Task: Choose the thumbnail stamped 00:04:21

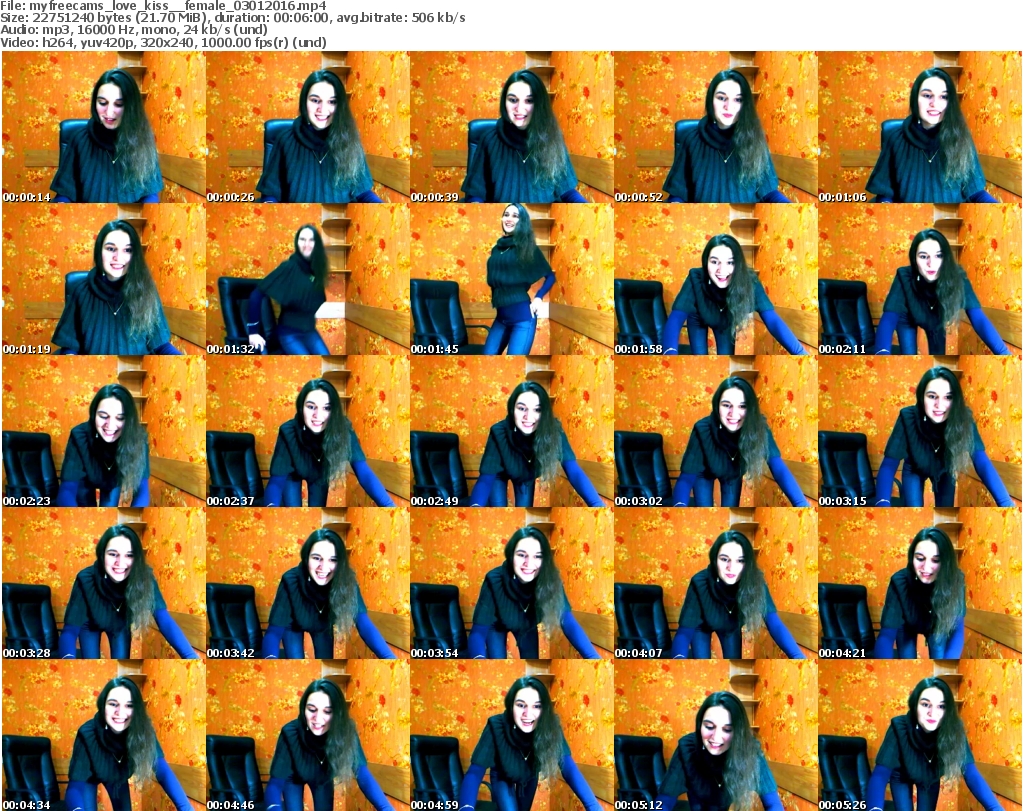Action: [920, 583]
